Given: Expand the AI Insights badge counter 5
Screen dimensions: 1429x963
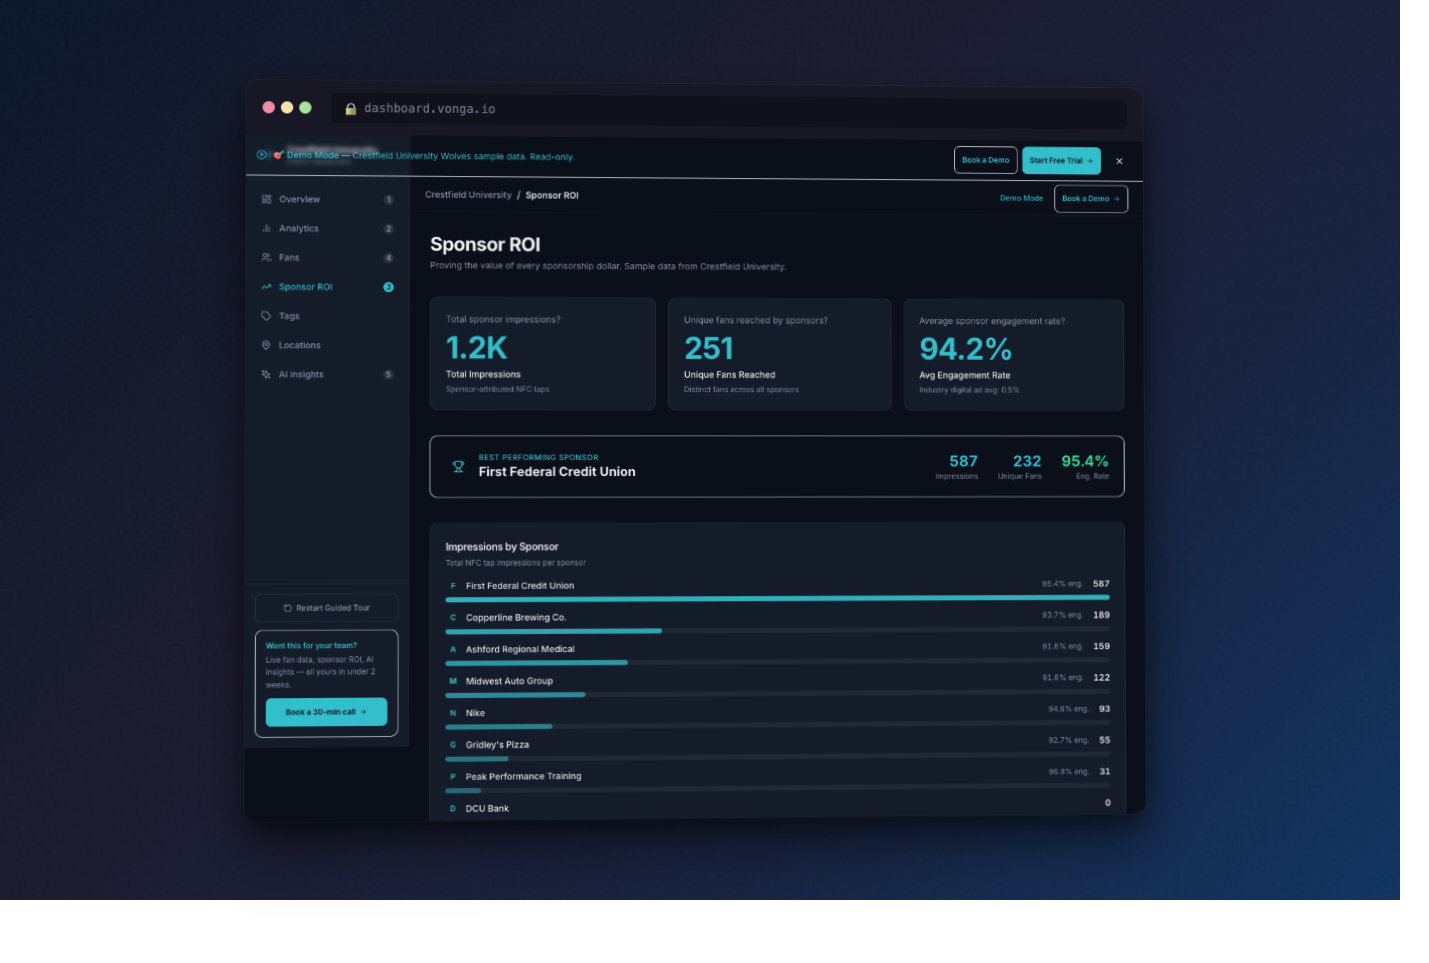Looking at the screenshot, I should tap(389, 374).
